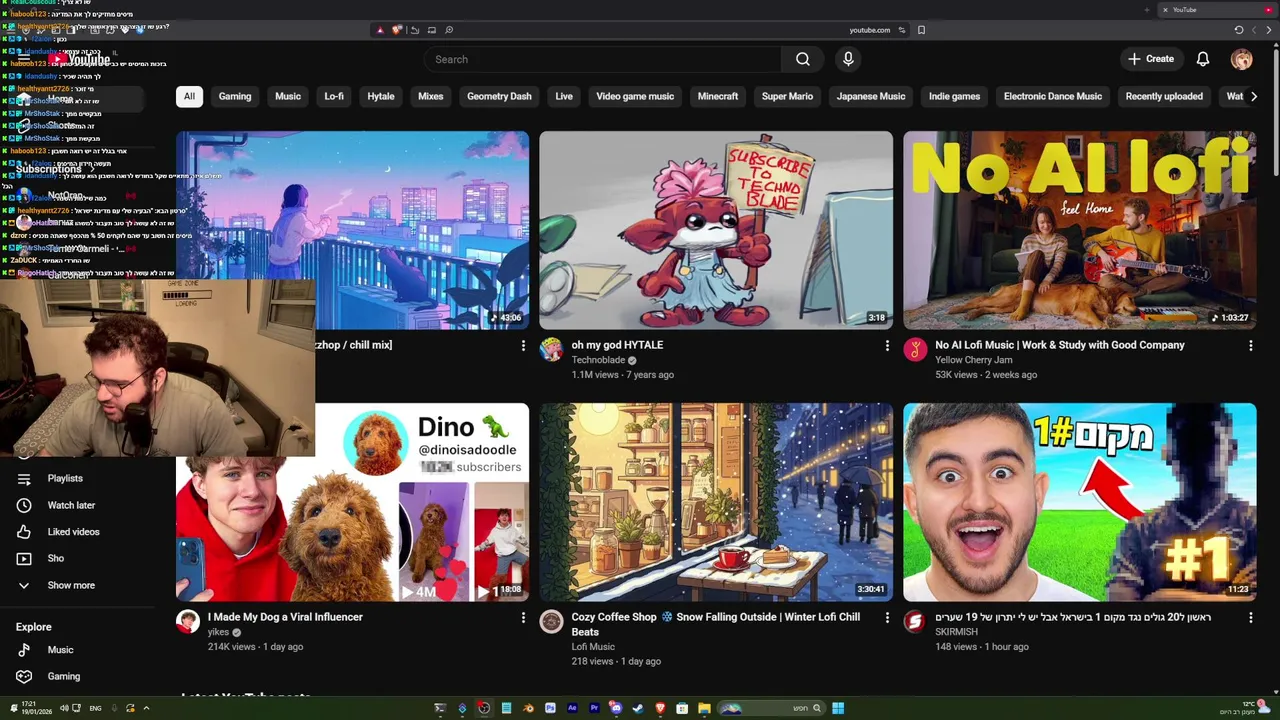This screenshot has width=1280, height=720.
Task: Open the notifications bell
Action: (1203, 59)
